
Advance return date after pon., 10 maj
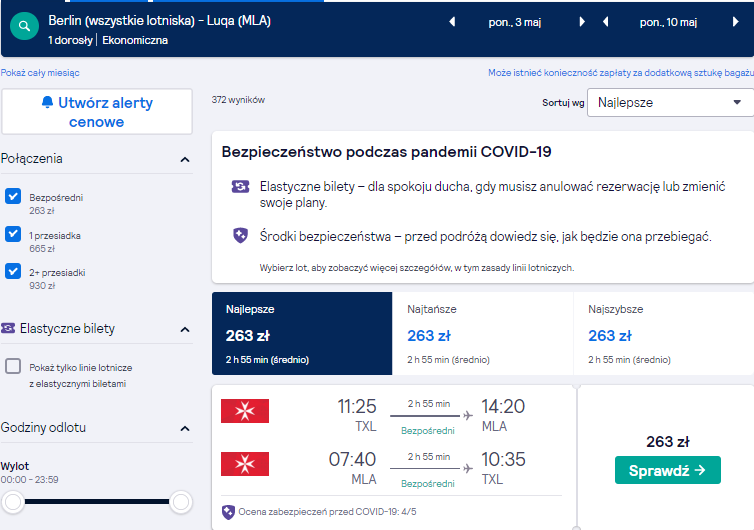[735, 22]
